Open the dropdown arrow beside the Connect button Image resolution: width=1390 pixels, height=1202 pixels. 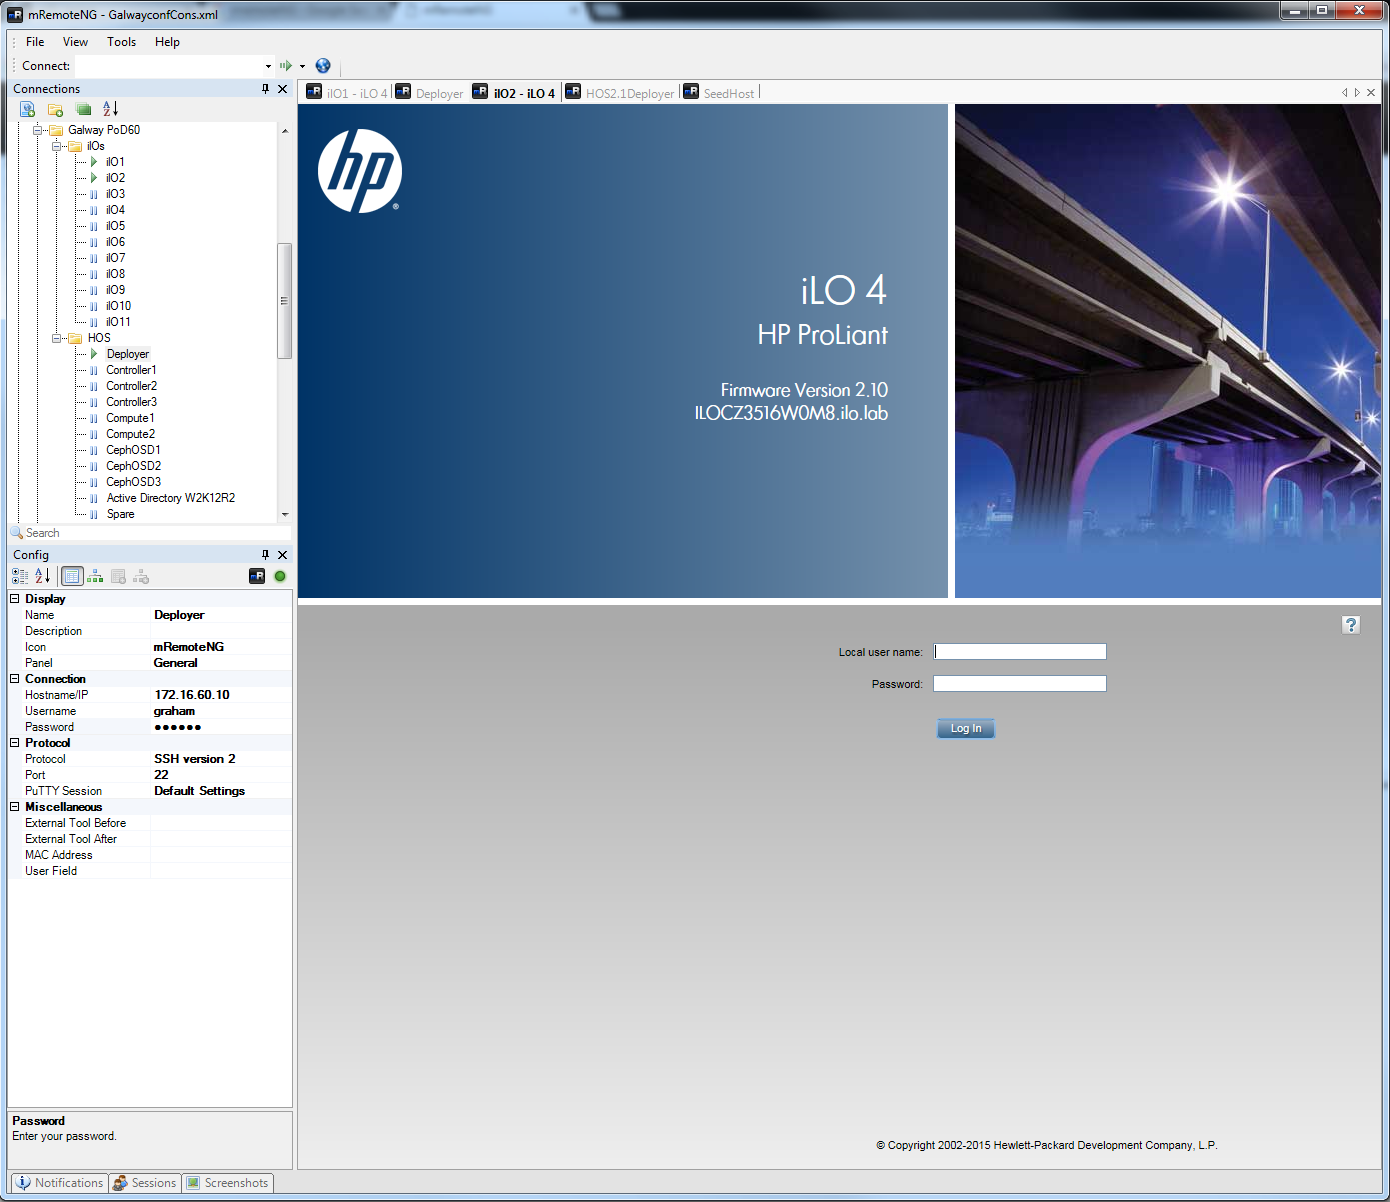point(302,66)
